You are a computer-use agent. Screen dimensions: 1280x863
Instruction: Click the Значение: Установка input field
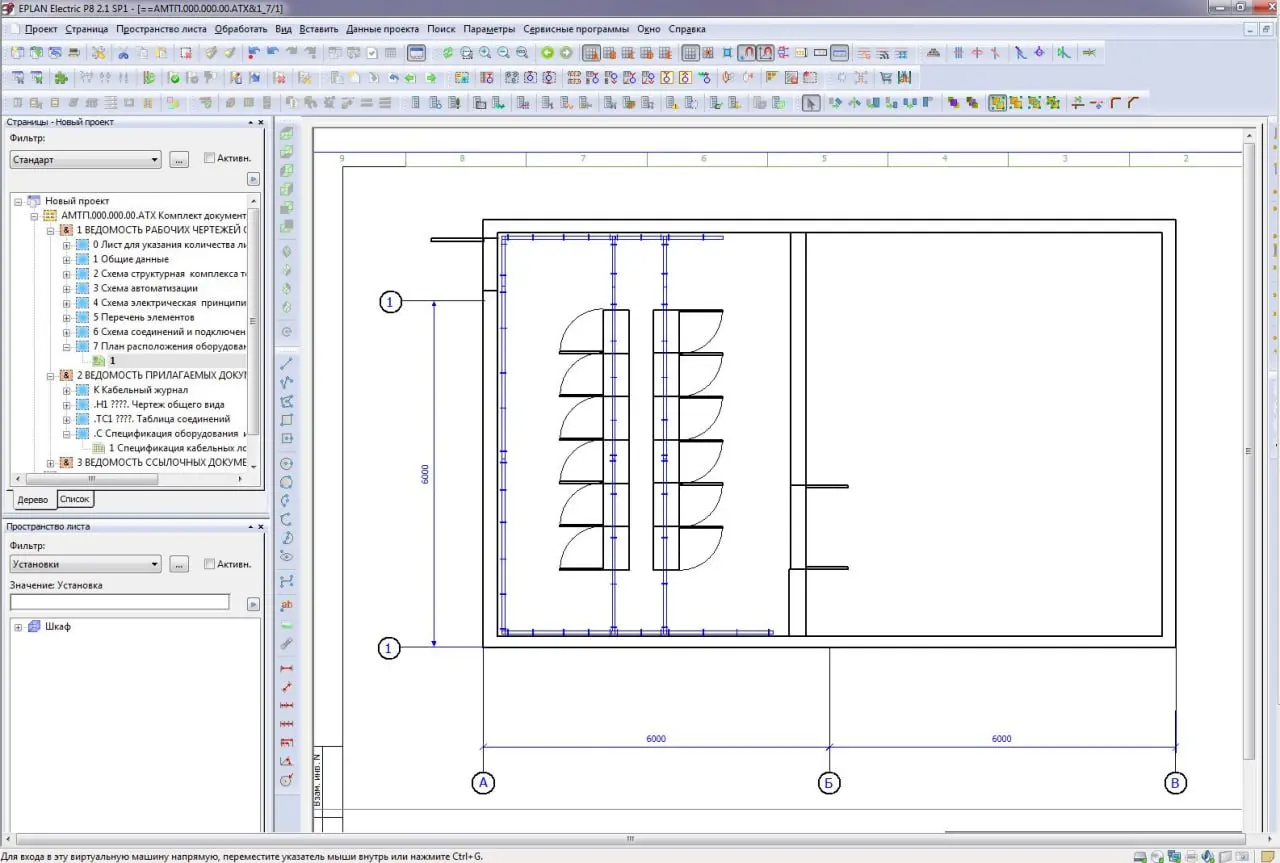tap(120, 602)
